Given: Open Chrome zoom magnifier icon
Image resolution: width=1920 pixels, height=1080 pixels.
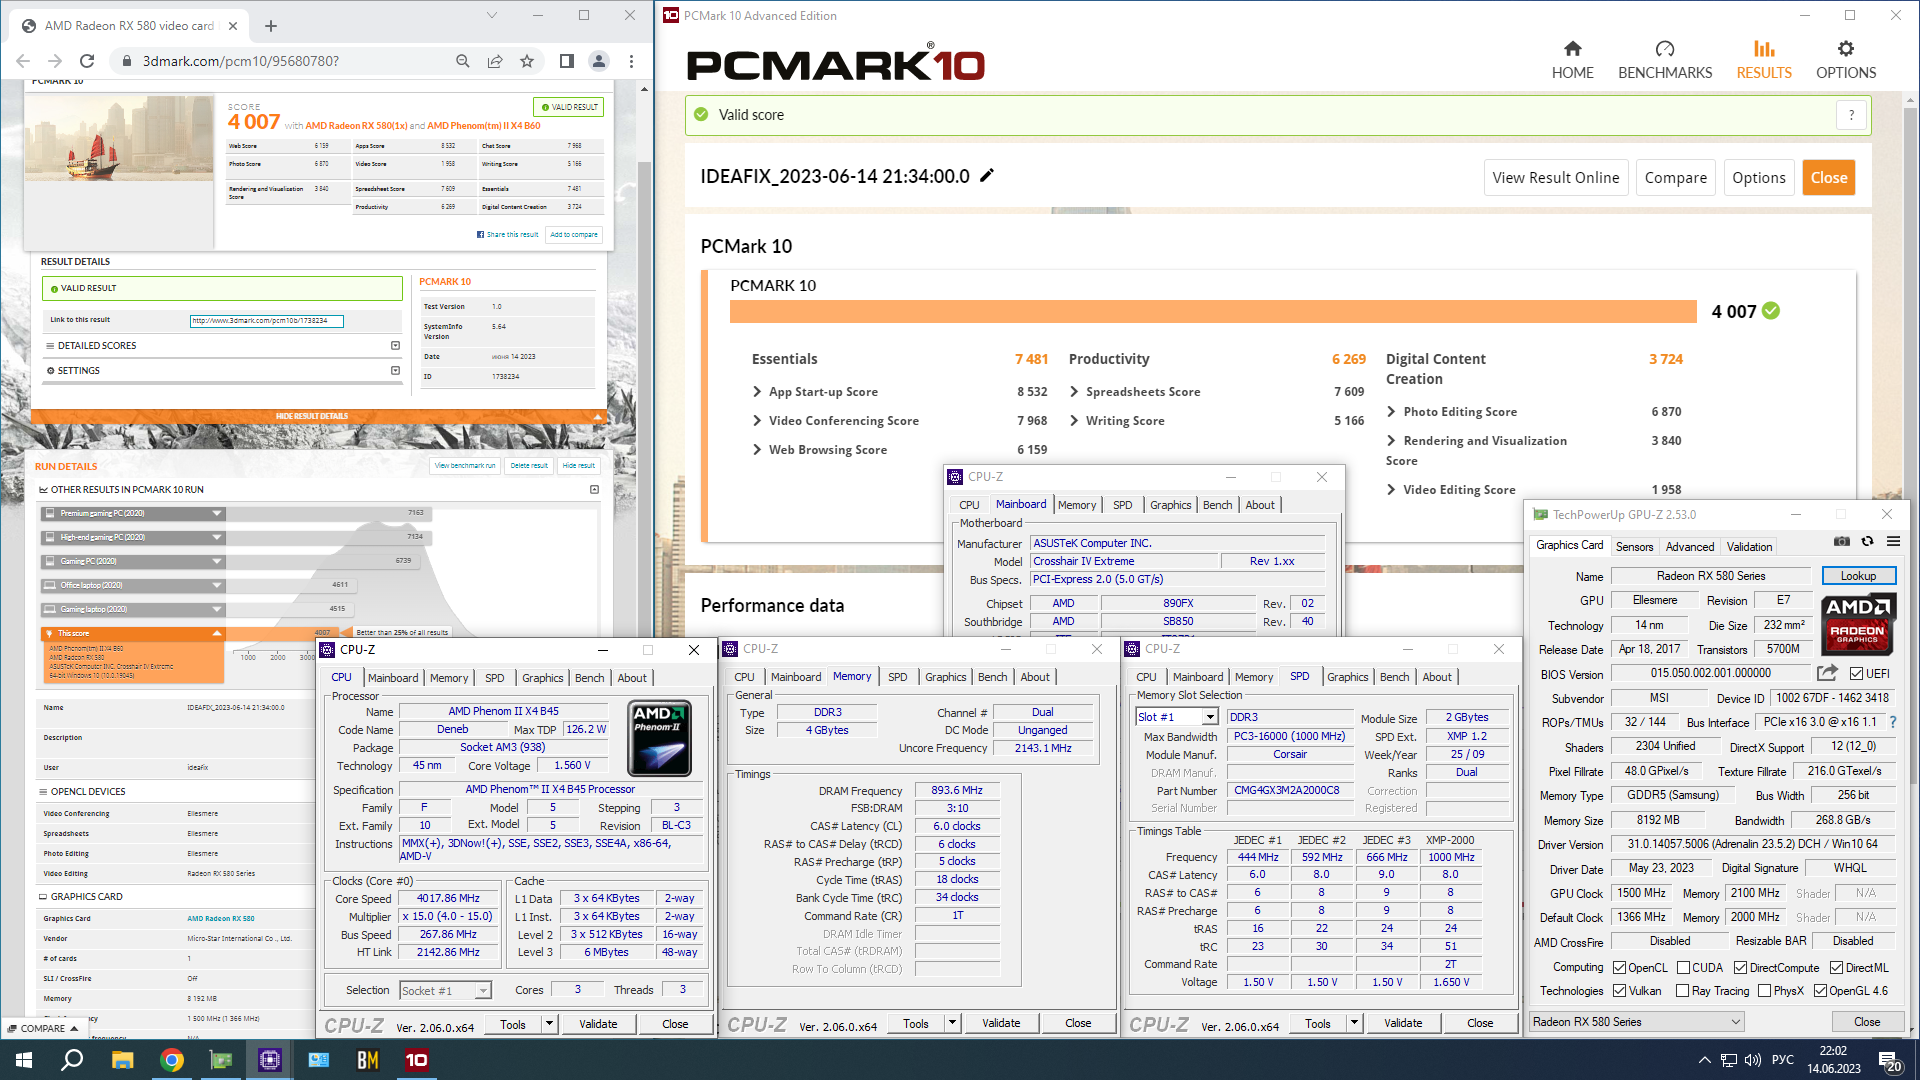Looking at the screenshot, I should [463, 61].
